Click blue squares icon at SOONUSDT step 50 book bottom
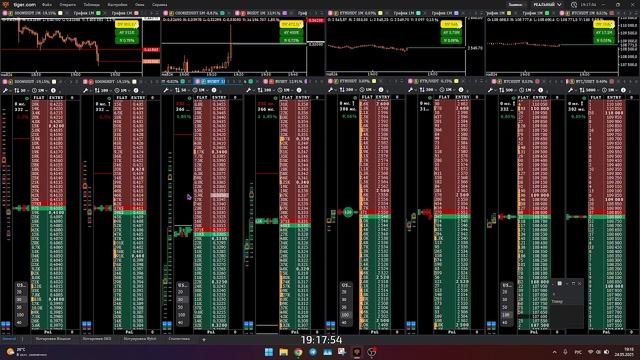This screenshot has height=360, width=640. point(6,325)
